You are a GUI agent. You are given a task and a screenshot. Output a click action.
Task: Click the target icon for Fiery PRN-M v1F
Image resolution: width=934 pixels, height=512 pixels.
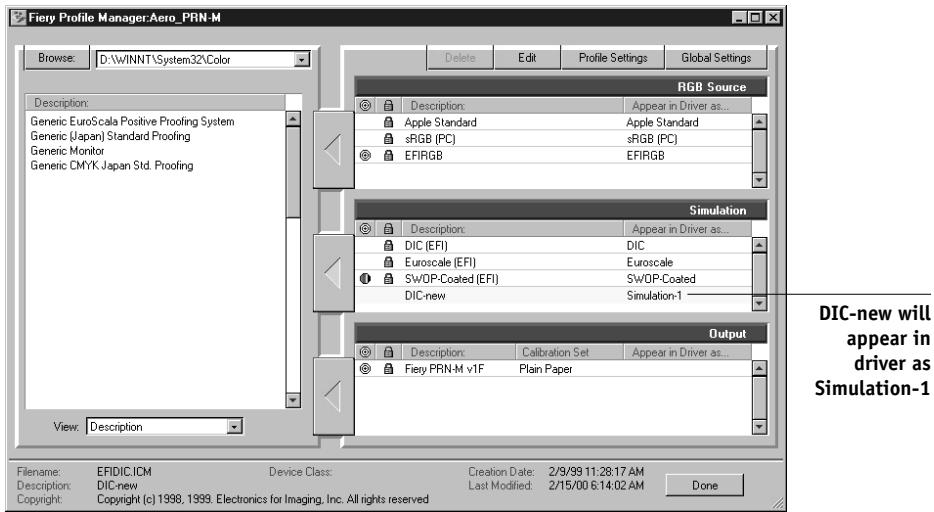tap(366, 369)
